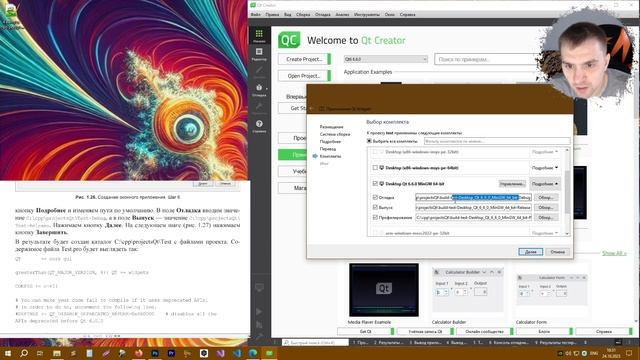
Task: Click the kit filter input field
Action: 497,141
